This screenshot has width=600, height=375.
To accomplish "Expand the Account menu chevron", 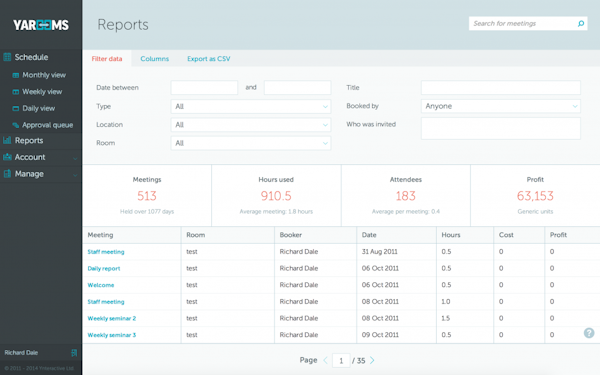I will [75, 158].
